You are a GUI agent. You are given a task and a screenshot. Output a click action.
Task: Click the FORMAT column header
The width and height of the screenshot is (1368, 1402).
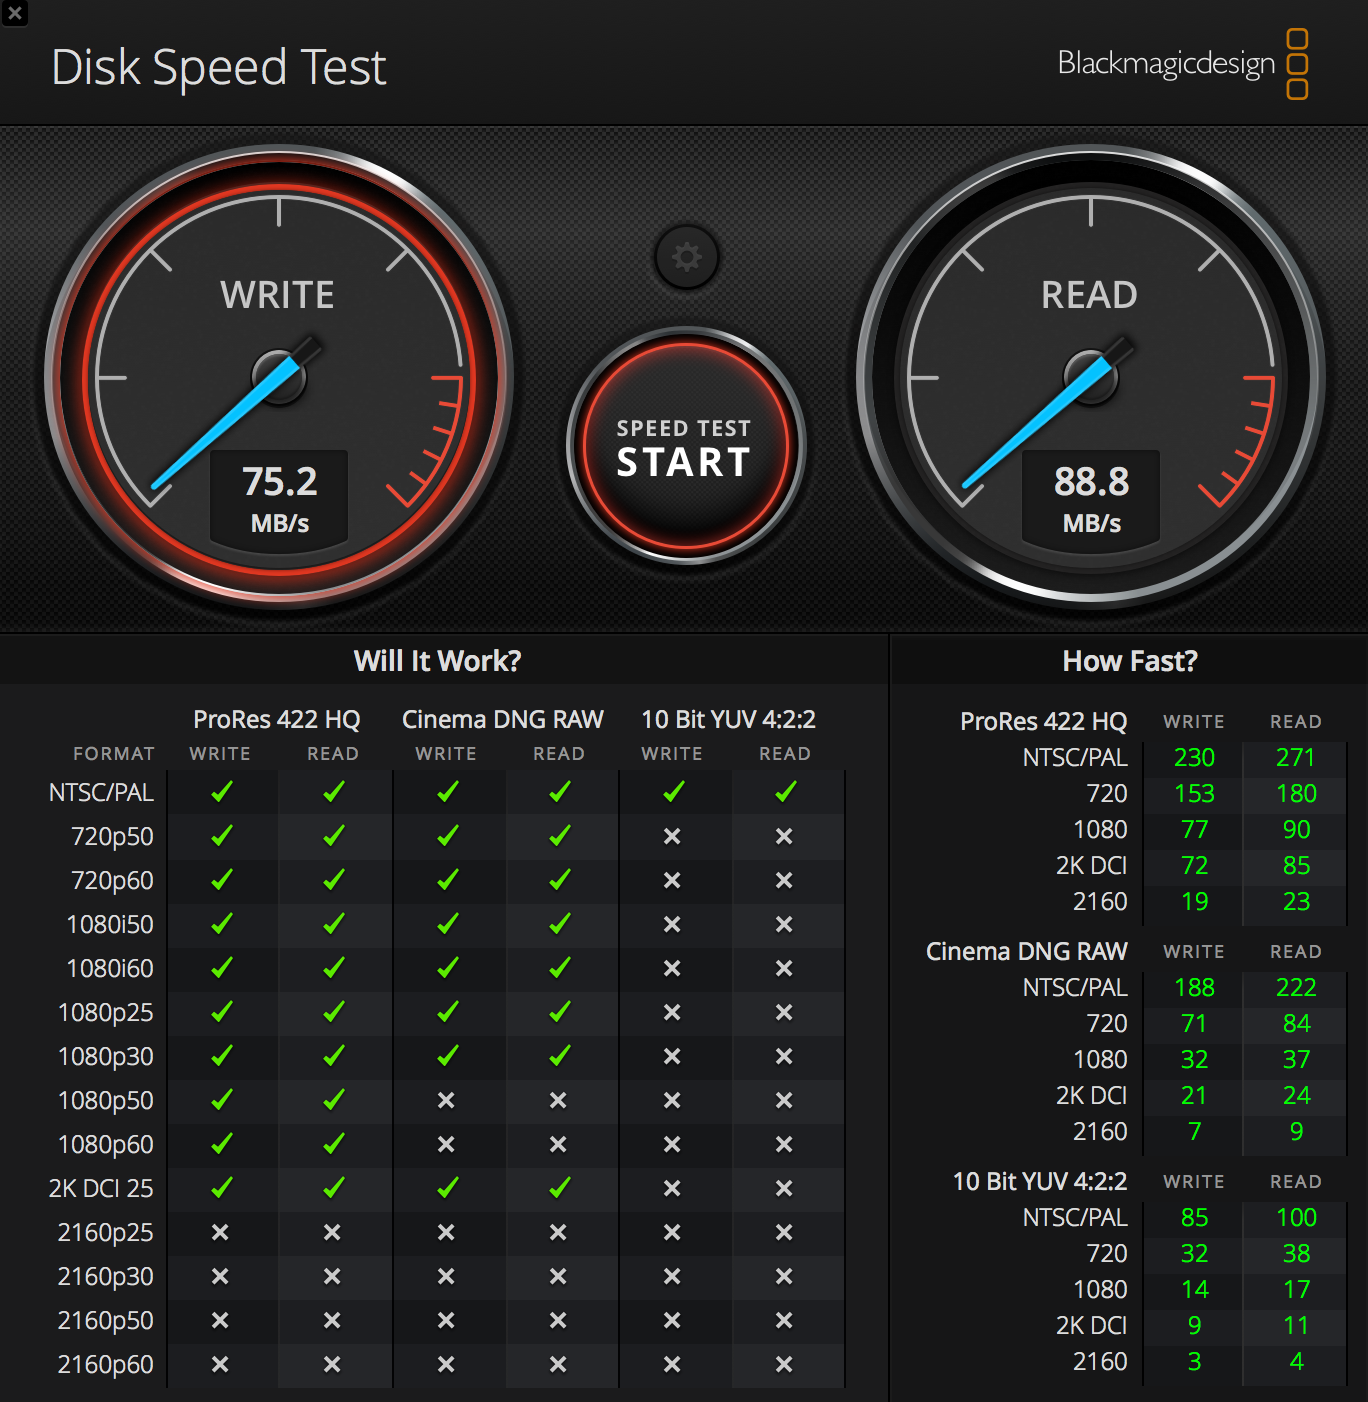click(x=114, y=754)
